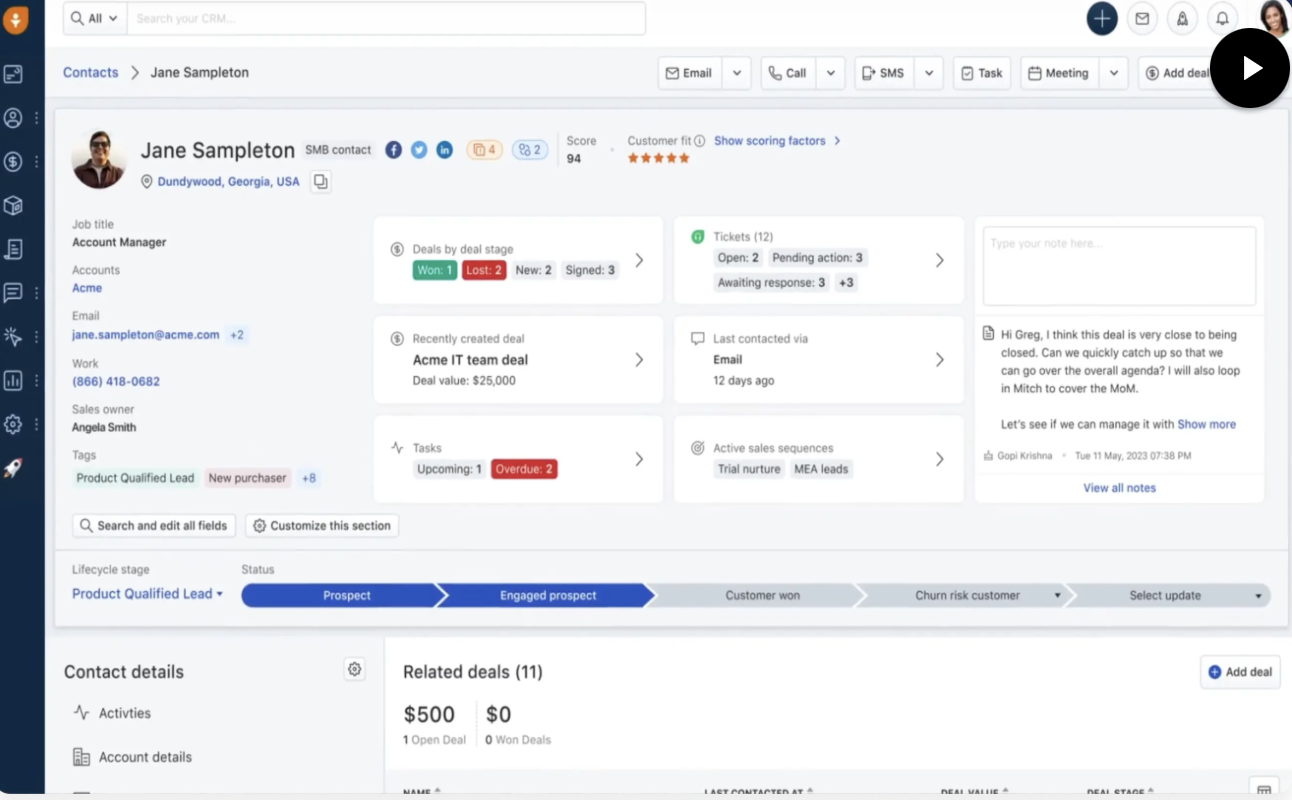The width and height of the screenshot is (1292, 800).
Task: Open Jane Sampleton's Twitter profile icon
Action: [419, 150]
